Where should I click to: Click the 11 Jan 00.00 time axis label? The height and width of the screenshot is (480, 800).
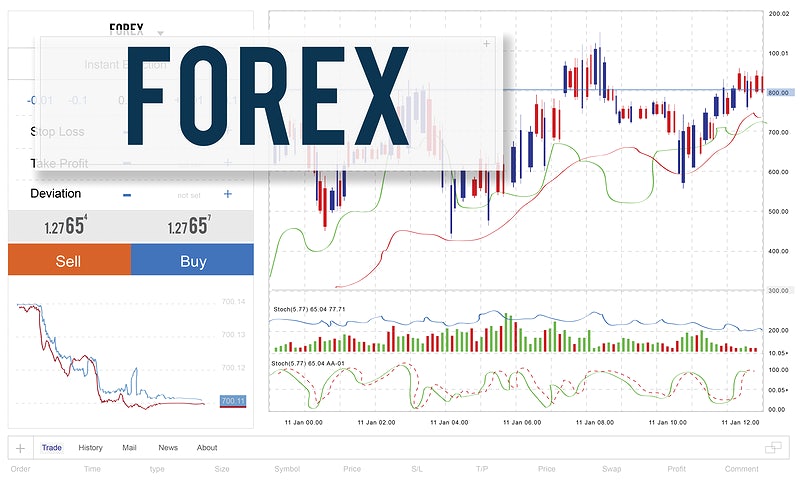pos(304,422)
